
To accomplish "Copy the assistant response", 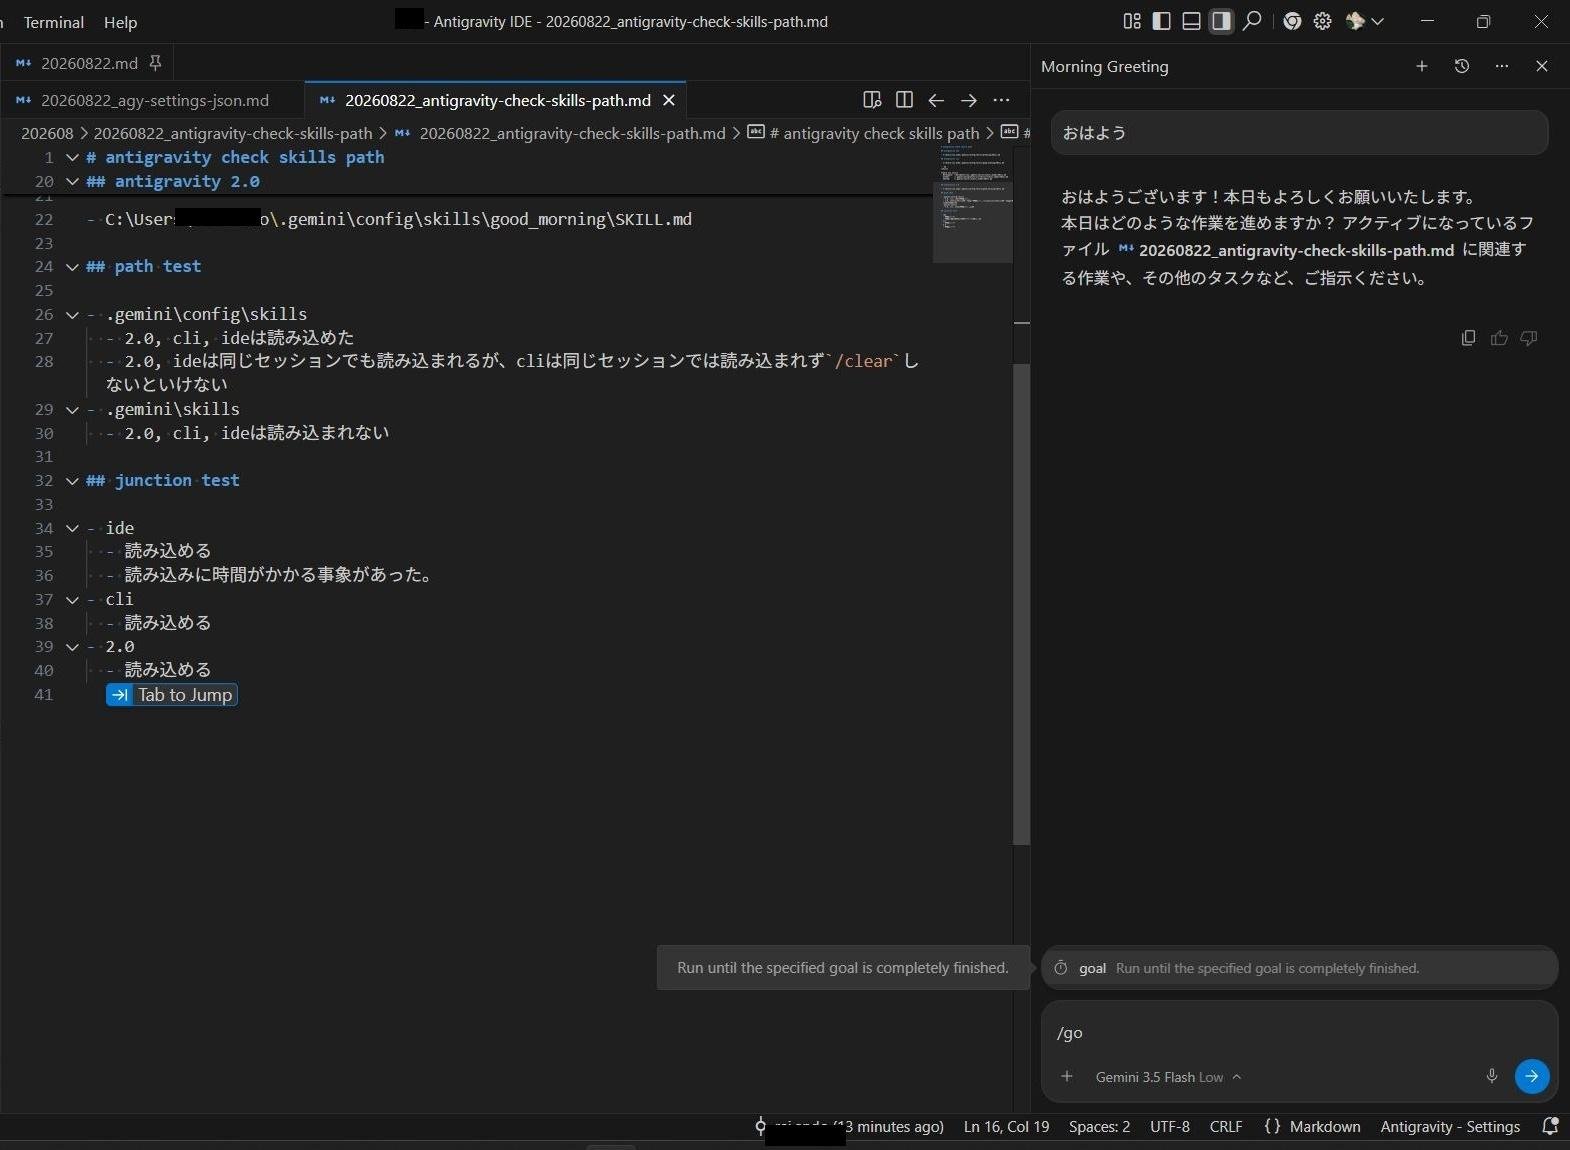I will click(x=1468, y=338).
